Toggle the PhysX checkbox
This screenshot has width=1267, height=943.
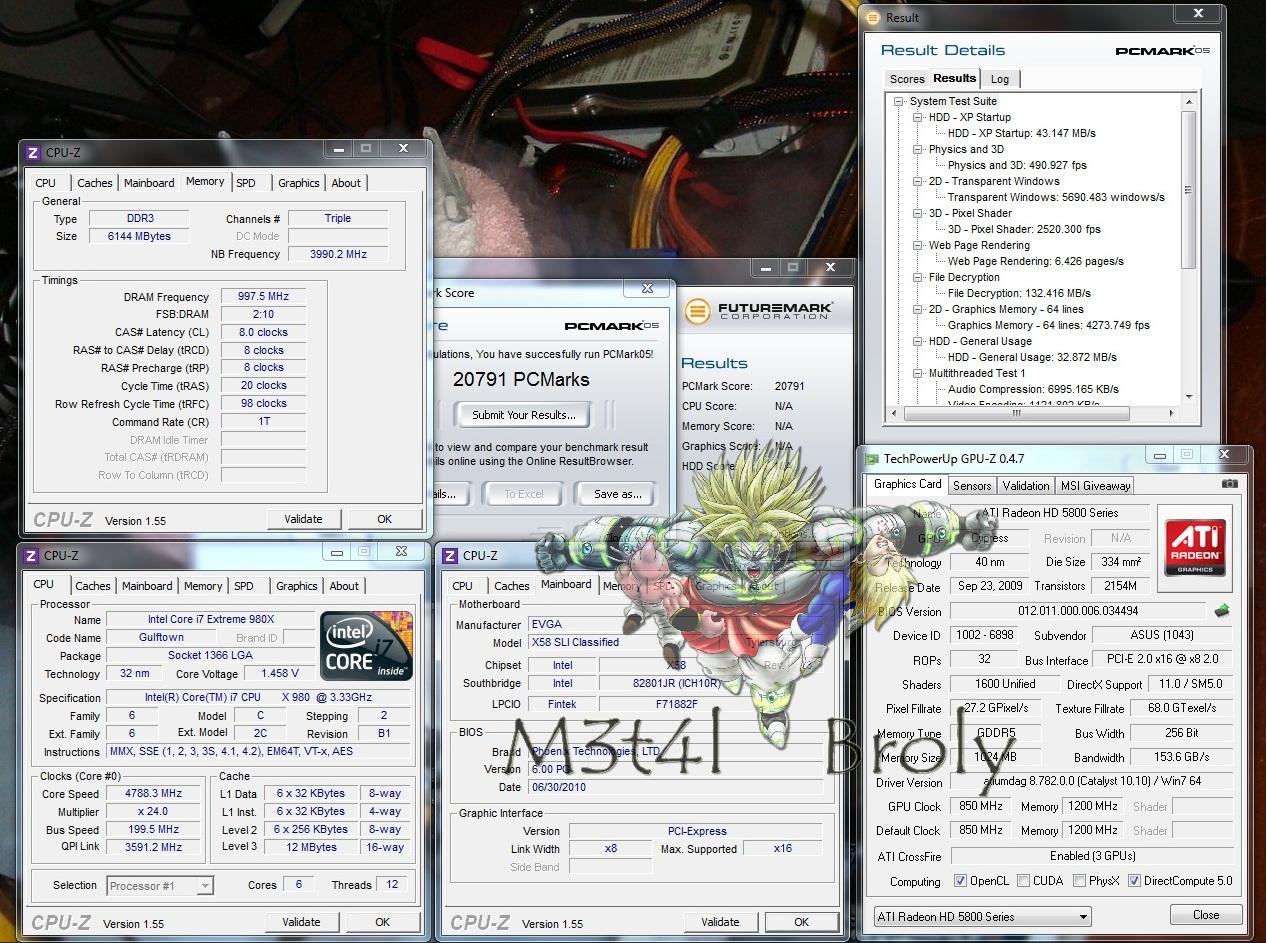[1079, 881]
